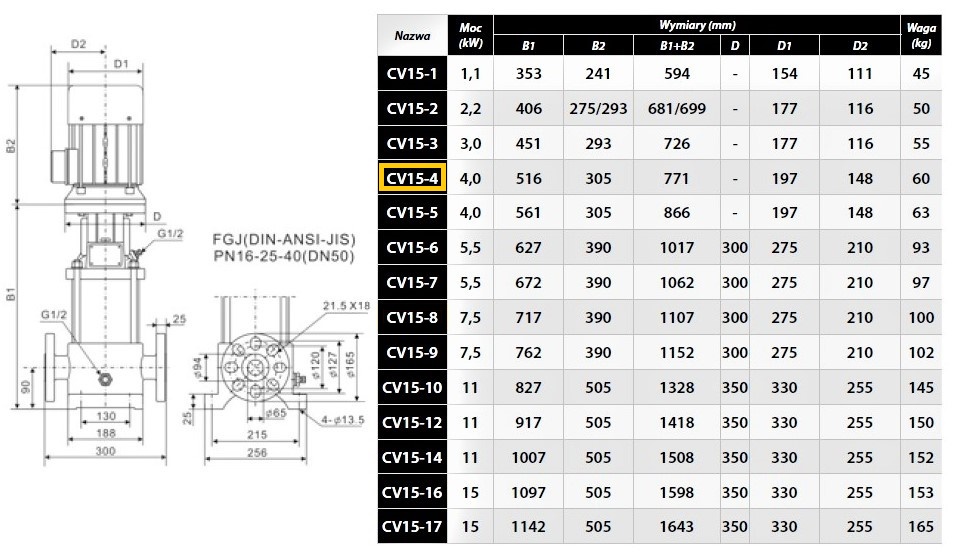Select the 256 base width dimension
Image resolution: width=960 pixels, height=557 pixels.
pos(257,452)
